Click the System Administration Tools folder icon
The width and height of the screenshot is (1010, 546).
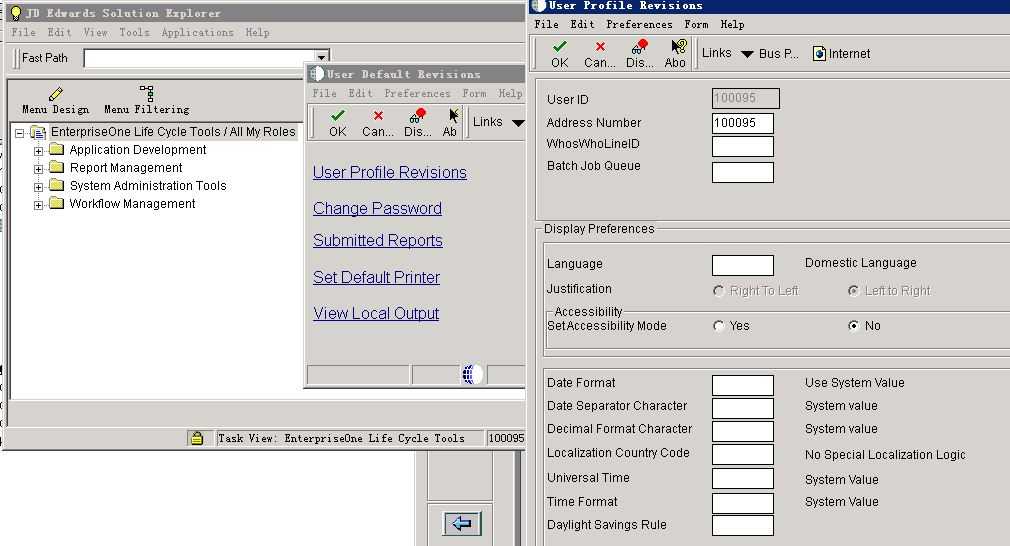(57, 185)
